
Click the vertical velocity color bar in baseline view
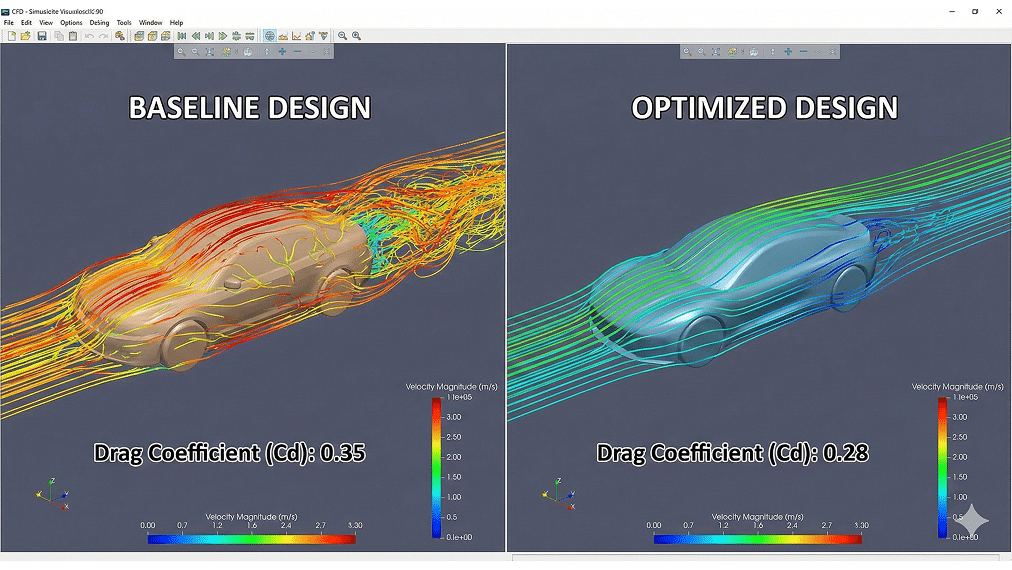436,467
